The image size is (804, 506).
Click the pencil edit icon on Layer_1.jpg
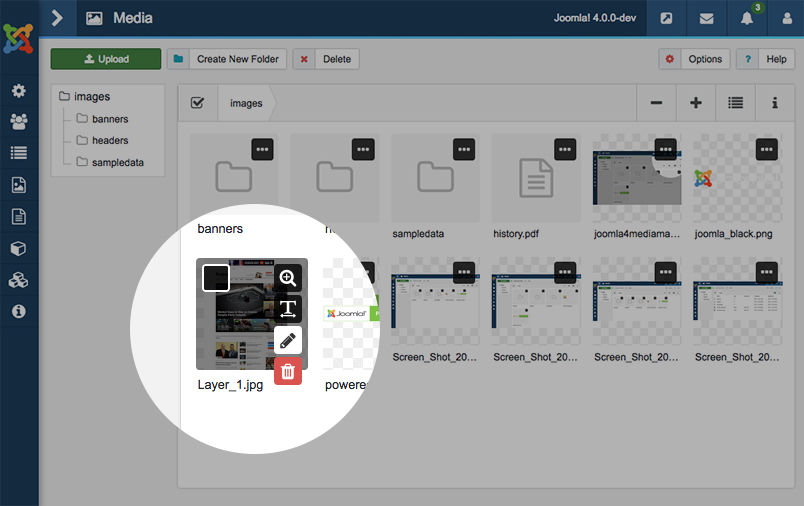coord(288,340)
